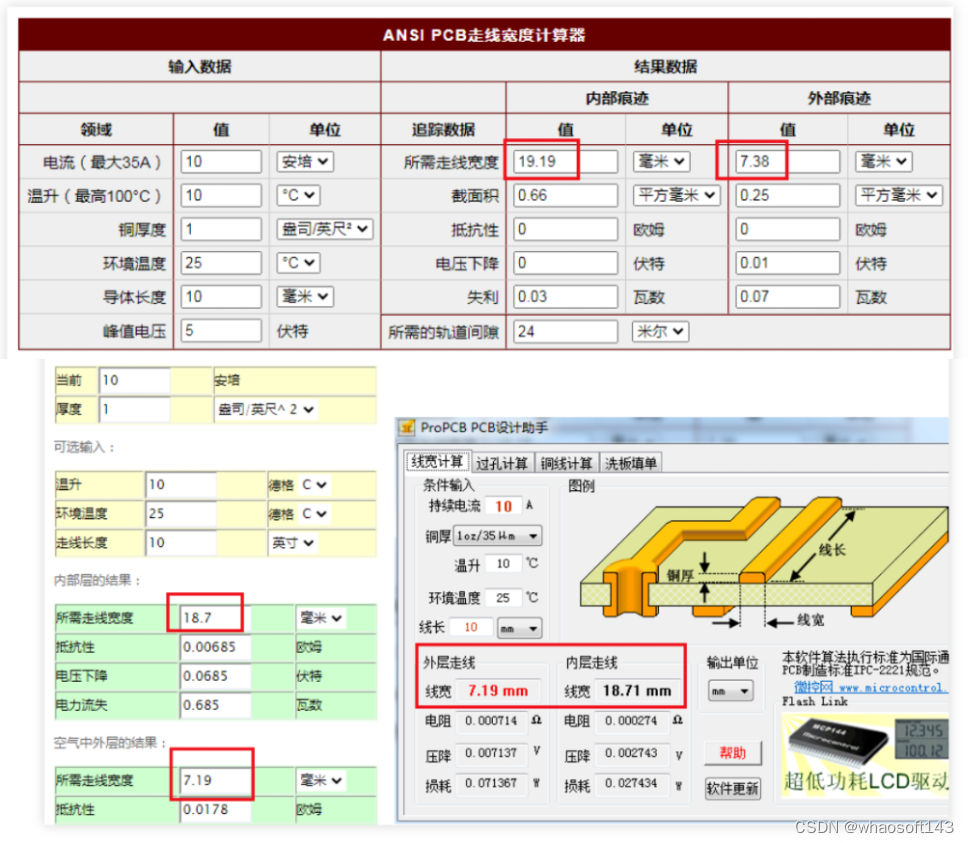The width and height of the screenshot is (969, 843).
Task: Click the 电流 value input field
Action: click(x=220, y=161)
